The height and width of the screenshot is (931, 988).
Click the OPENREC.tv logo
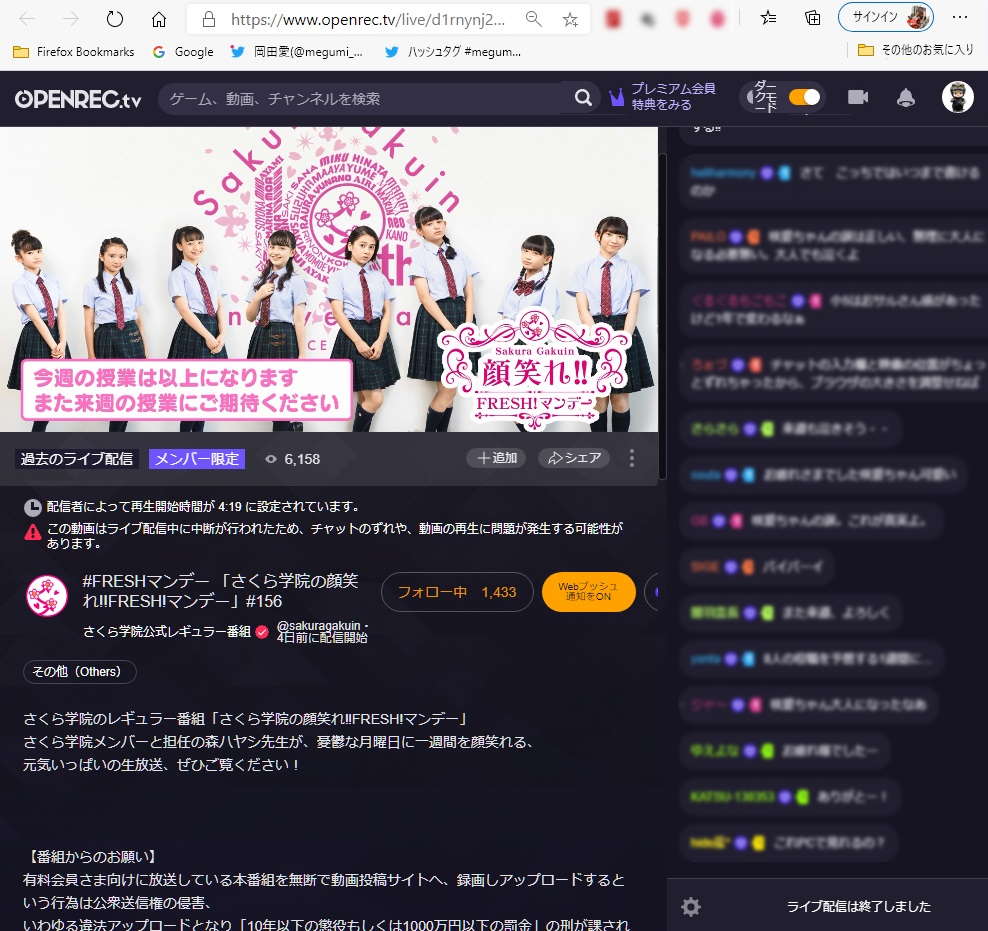click(78, 98)
